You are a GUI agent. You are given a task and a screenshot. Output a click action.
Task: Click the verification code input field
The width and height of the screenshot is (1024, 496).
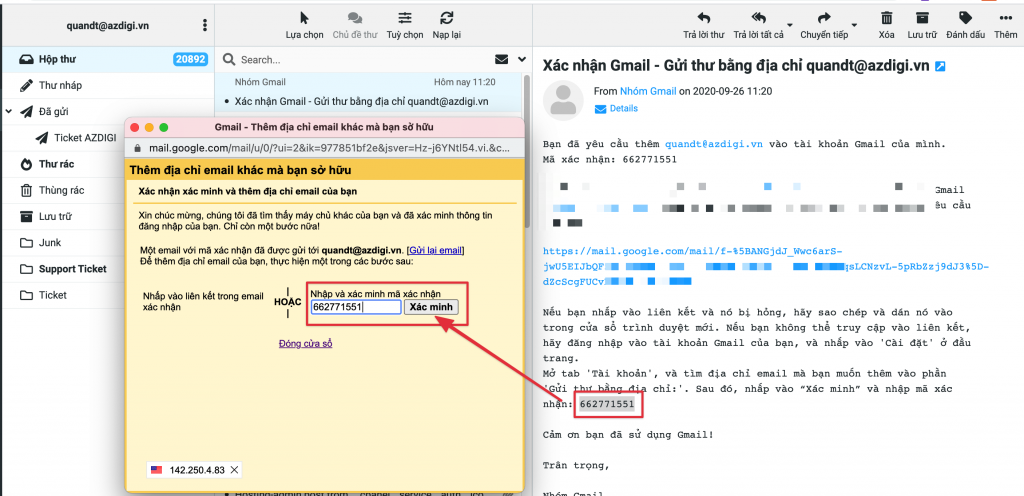tap(356, 307)
